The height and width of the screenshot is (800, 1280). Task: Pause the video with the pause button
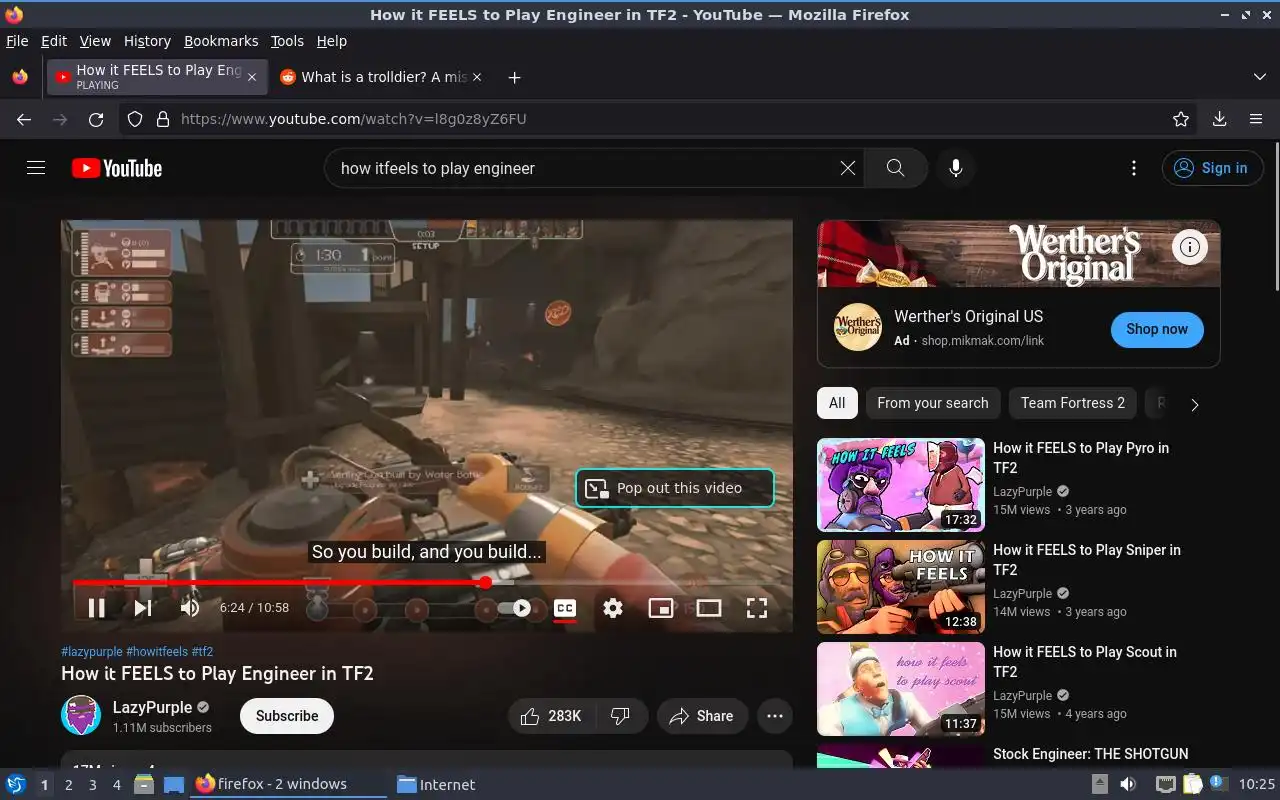pos(97,607)
